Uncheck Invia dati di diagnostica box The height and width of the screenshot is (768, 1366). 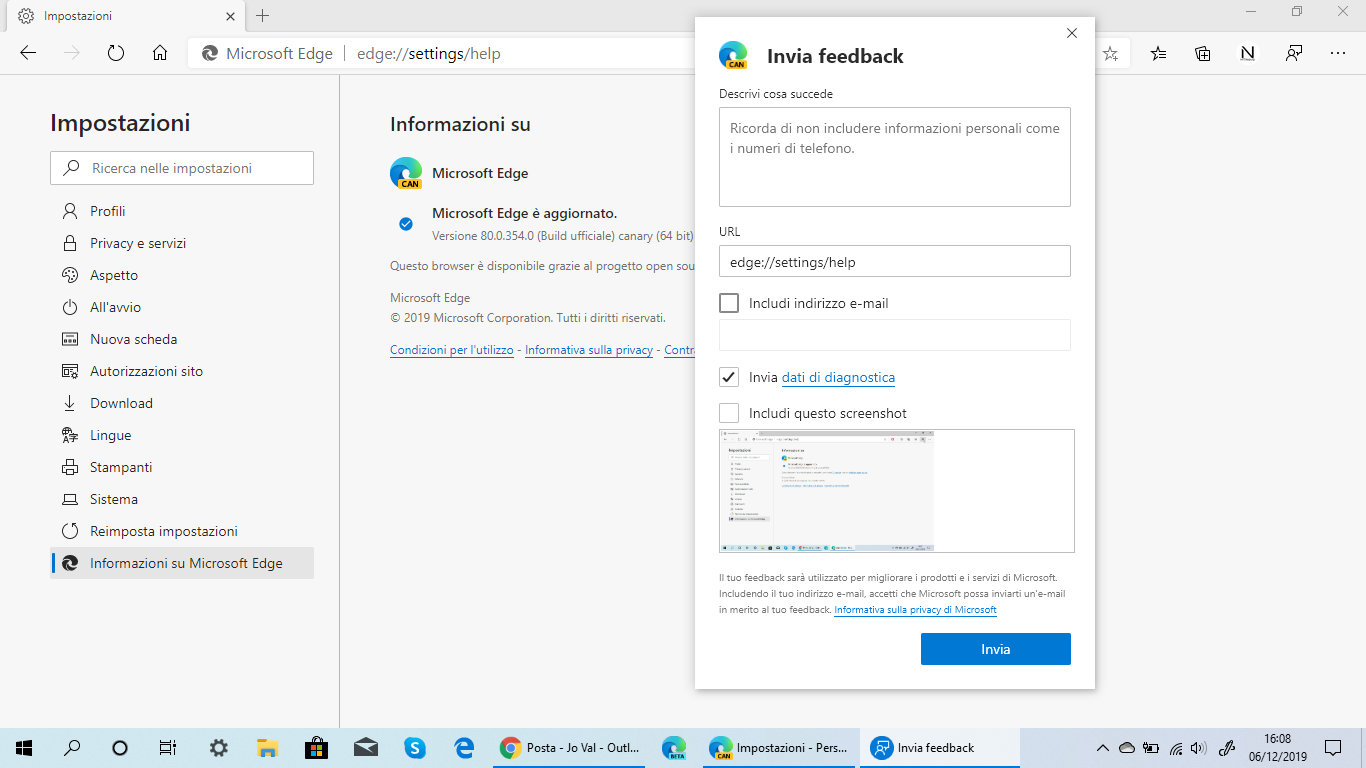(729, 377)
